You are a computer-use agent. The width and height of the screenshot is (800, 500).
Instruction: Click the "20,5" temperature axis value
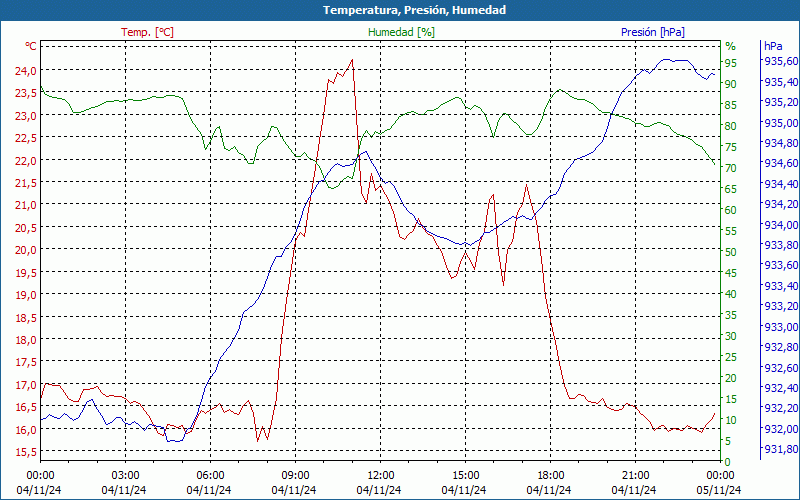coord(26,228)
